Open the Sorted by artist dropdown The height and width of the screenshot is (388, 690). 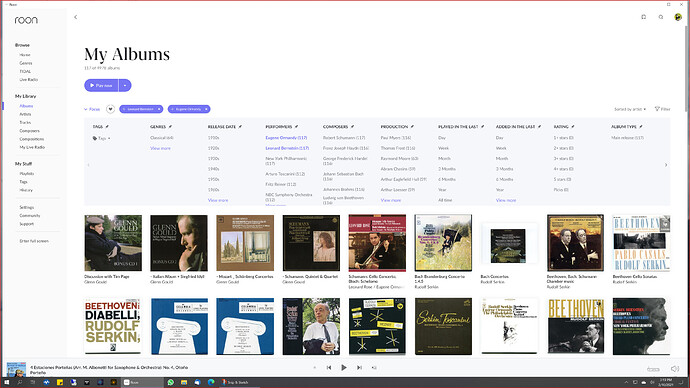(630, 109)
